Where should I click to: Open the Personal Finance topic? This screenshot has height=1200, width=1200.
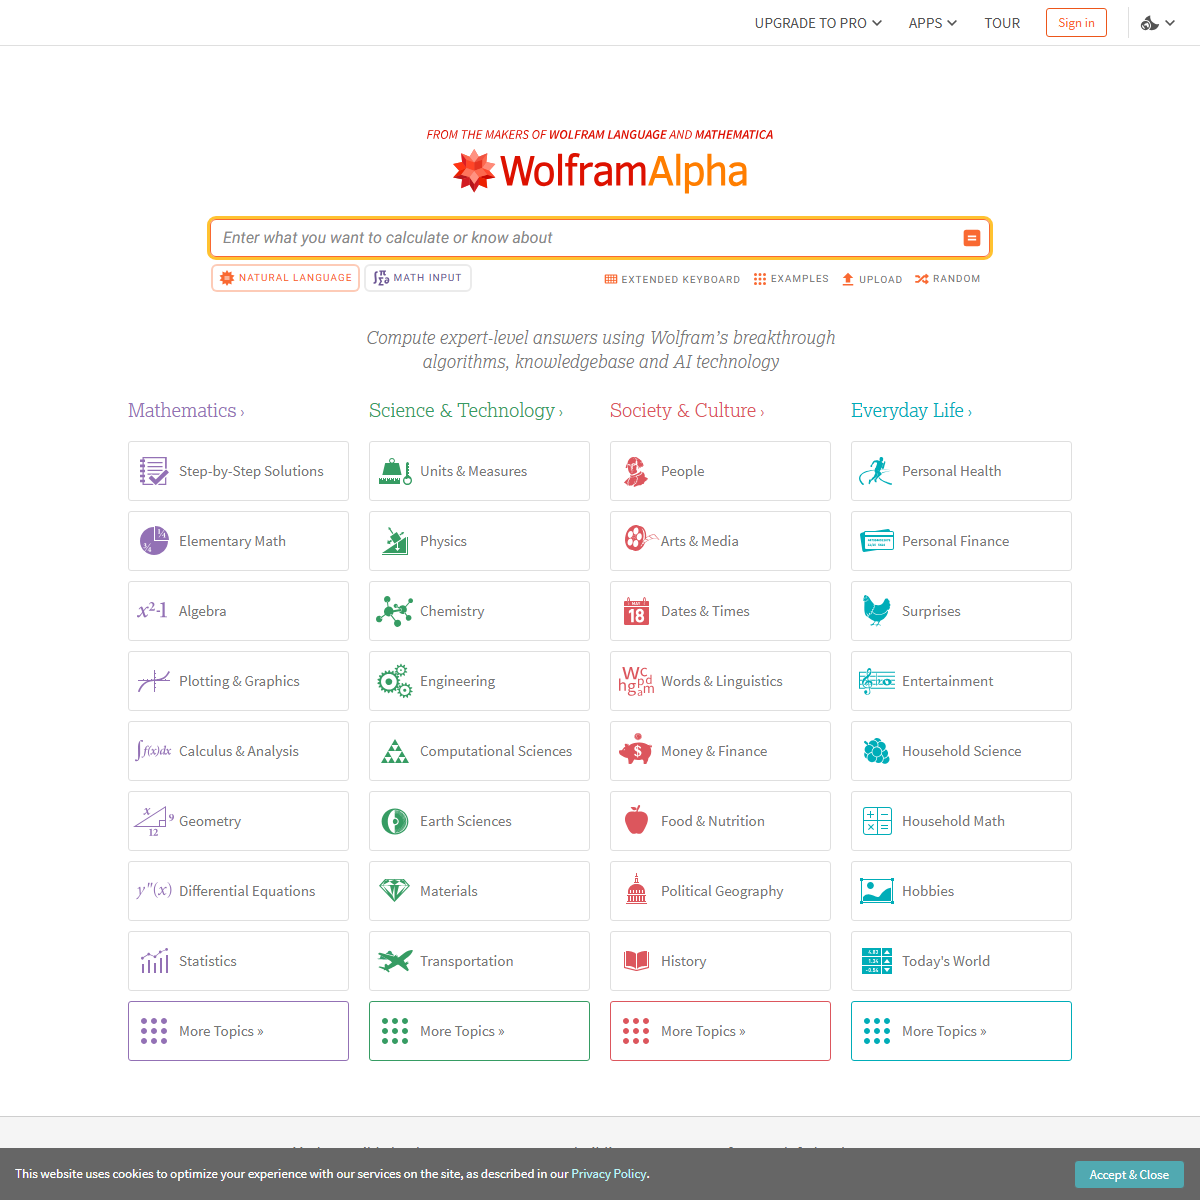(961, 541)
